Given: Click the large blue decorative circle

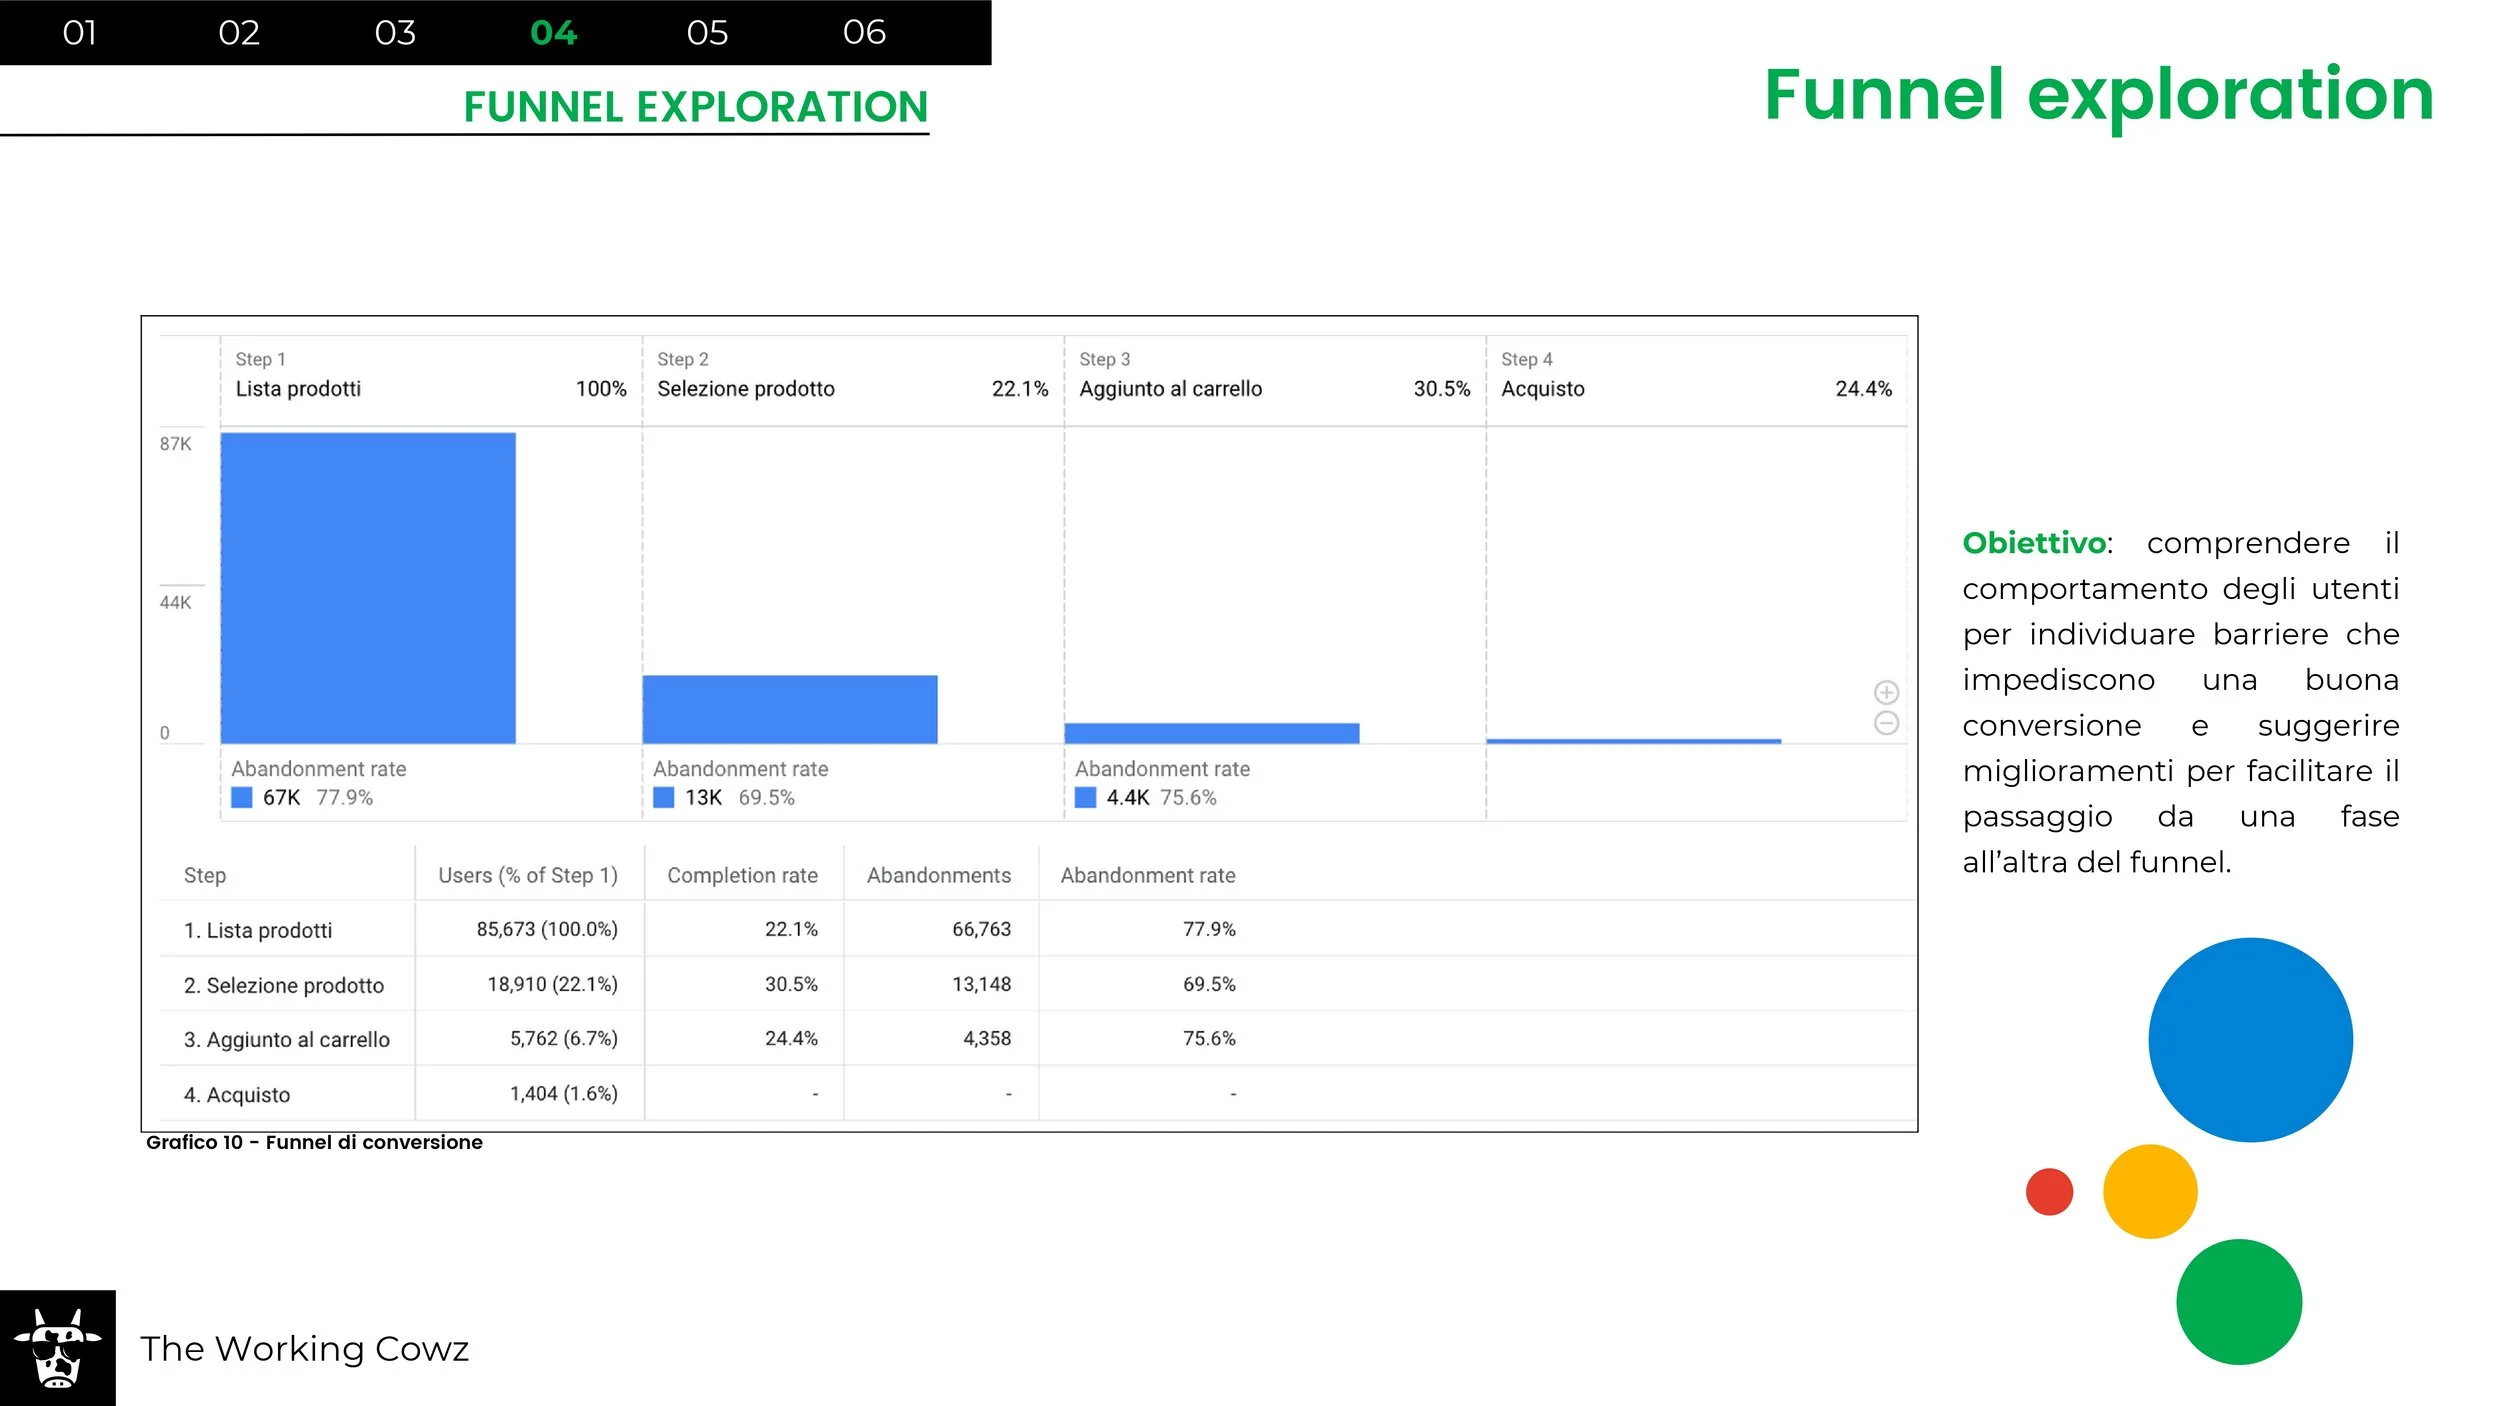Looking at the screenshot, I should coord(2250,1039).
